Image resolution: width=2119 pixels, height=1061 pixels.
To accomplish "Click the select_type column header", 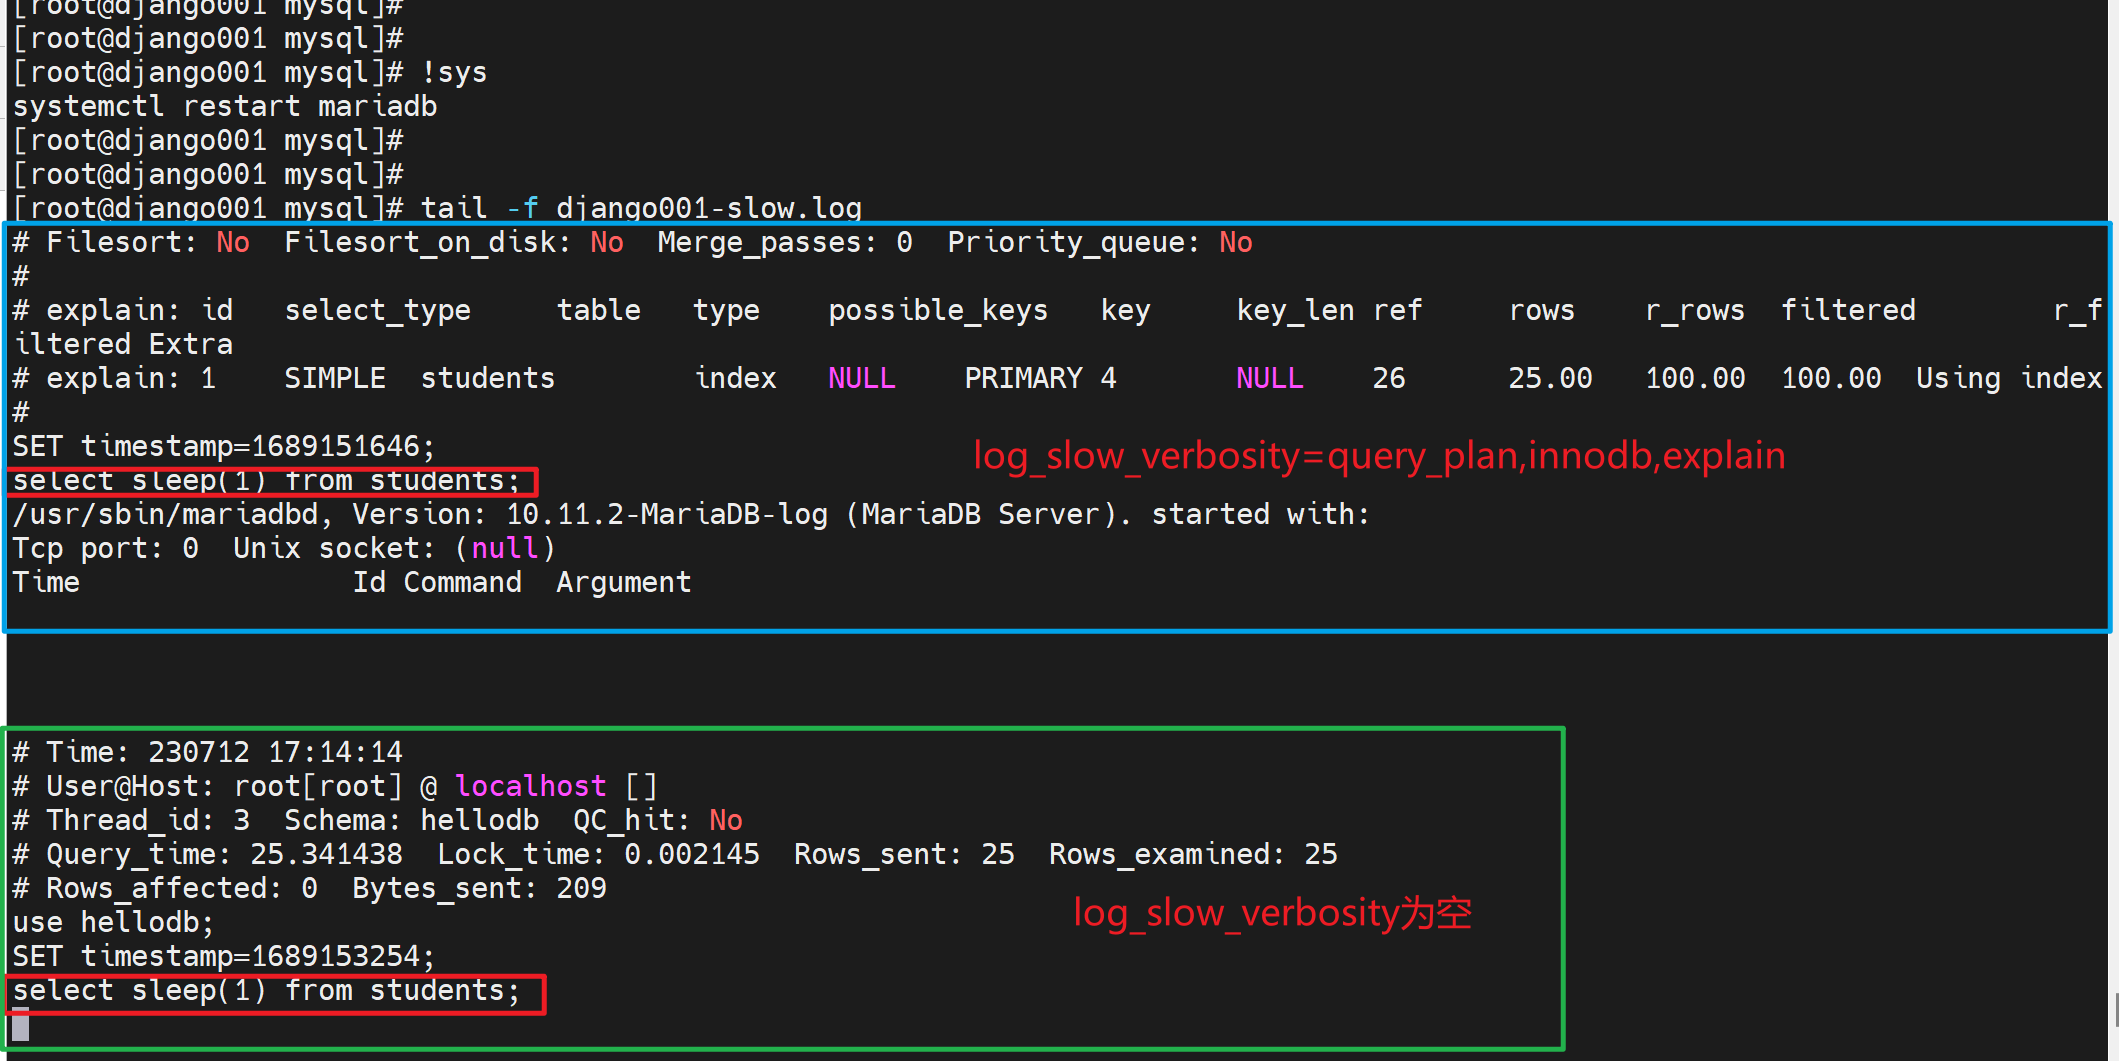I will [377, 310].
